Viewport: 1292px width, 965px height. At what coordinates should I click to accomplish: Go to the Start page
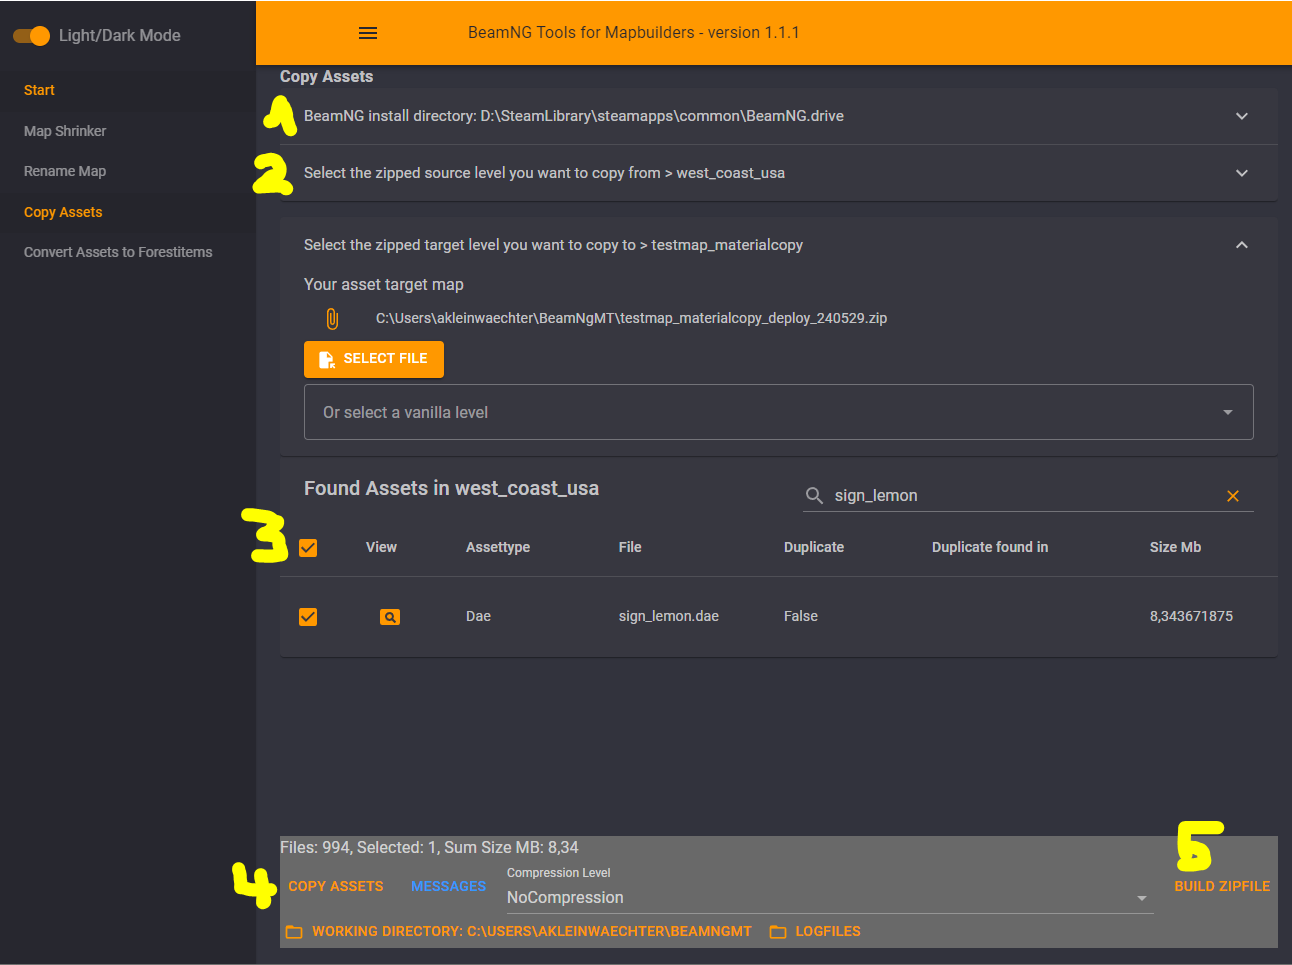click(x=39, y=90)
